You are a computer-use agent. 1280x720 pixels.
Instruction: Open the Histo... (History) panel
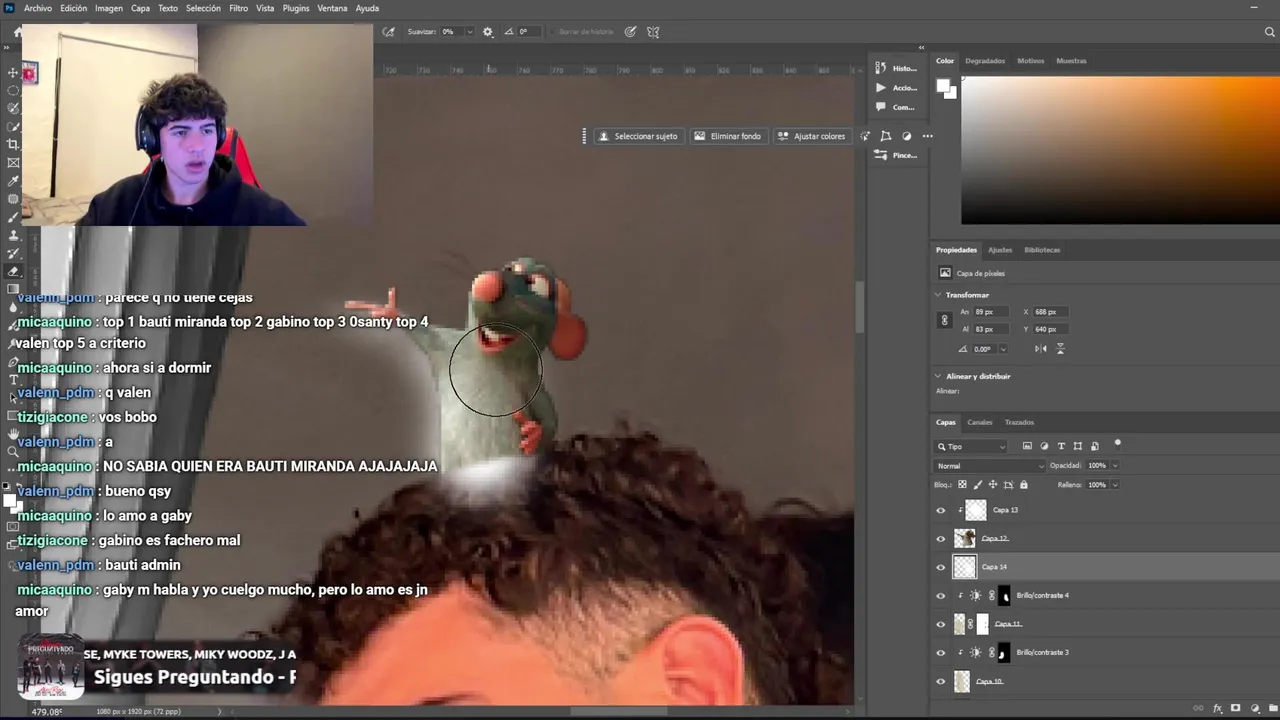coord(896,68)
